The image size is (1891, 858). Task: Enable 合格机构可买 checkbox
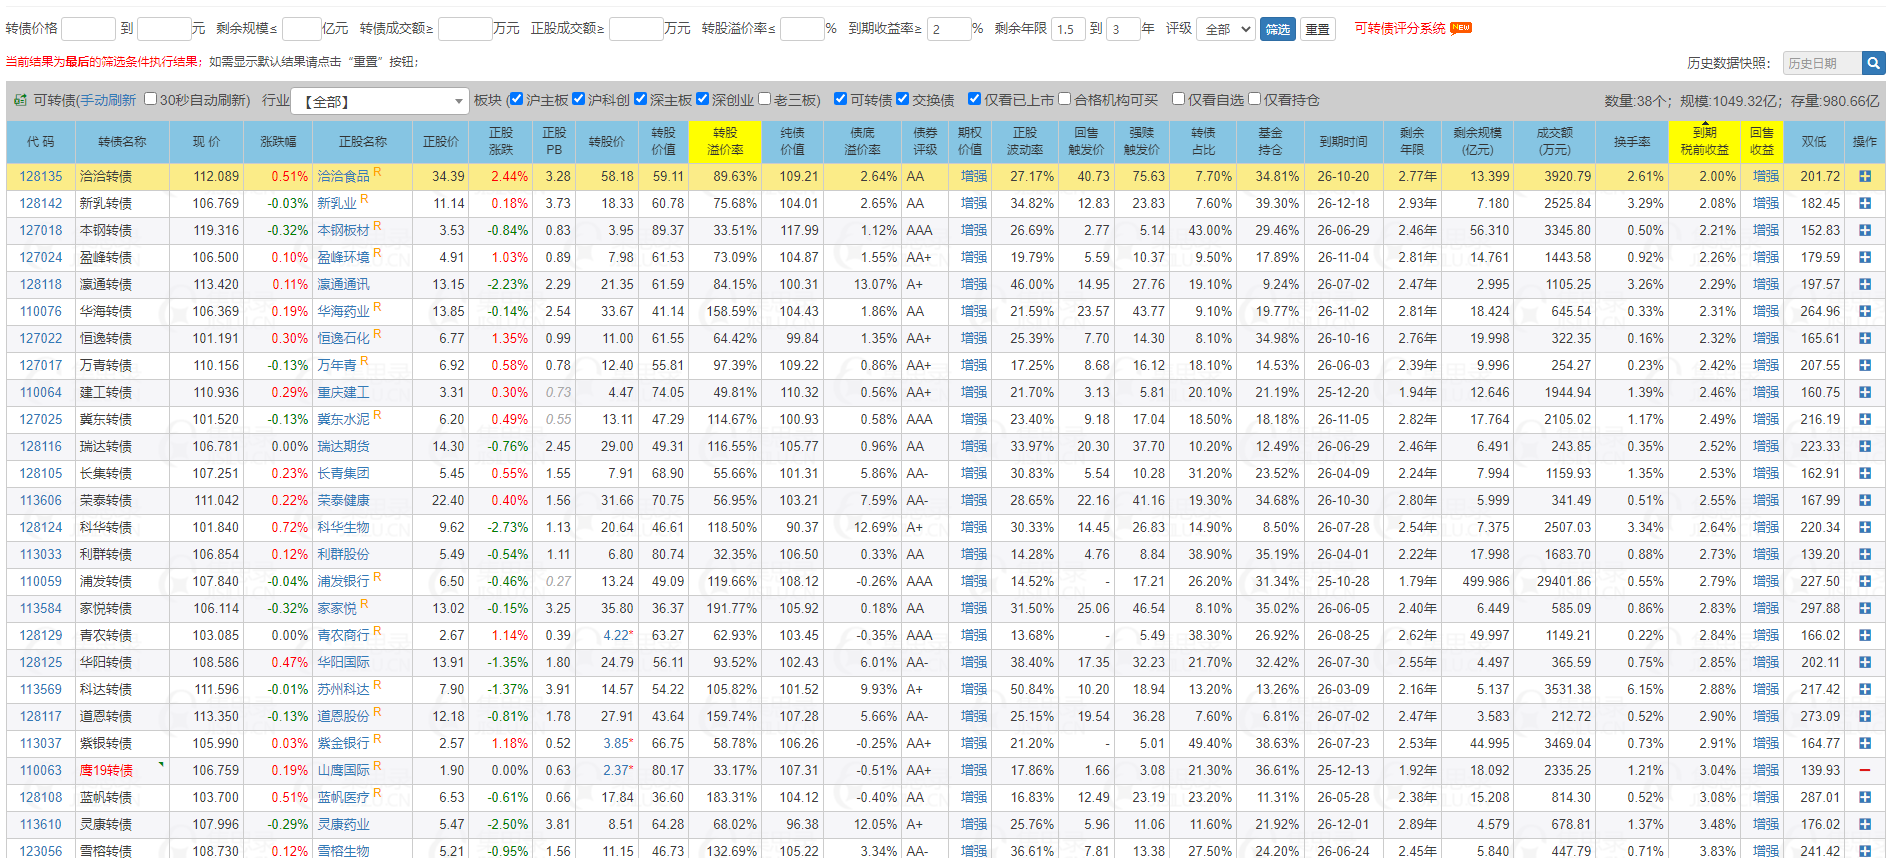coord(1065,99)
